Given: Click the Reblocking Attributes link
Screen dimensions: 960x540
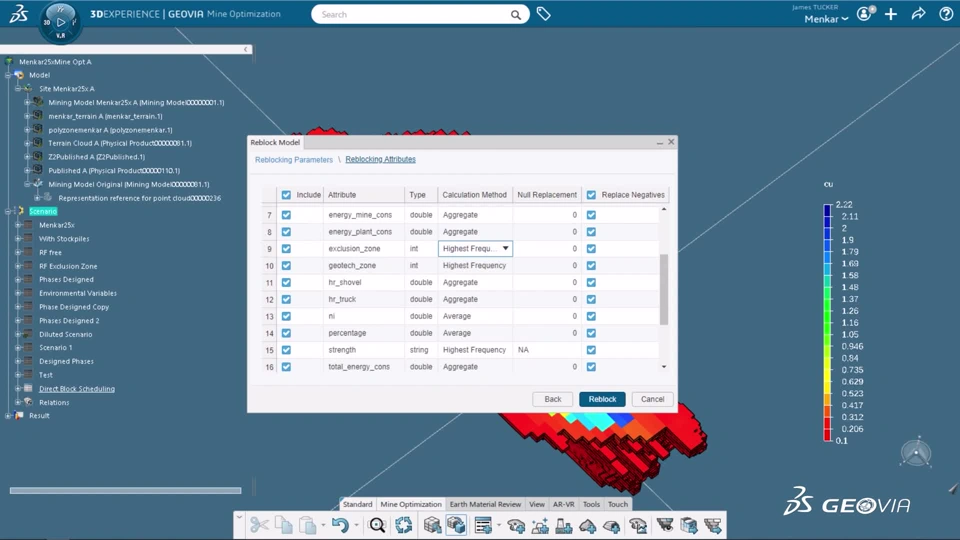Looking at the screenshot, I should pyautogui.click(x=380, y=159).
